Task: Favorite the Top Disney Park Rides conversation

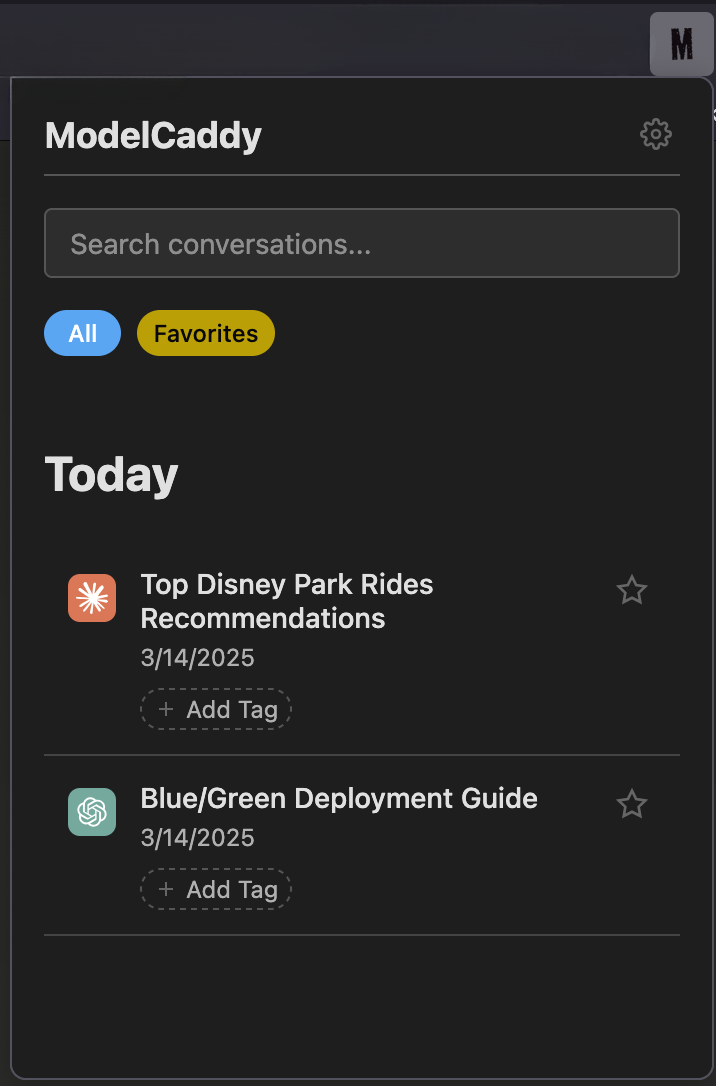Action: pos(631,590)
